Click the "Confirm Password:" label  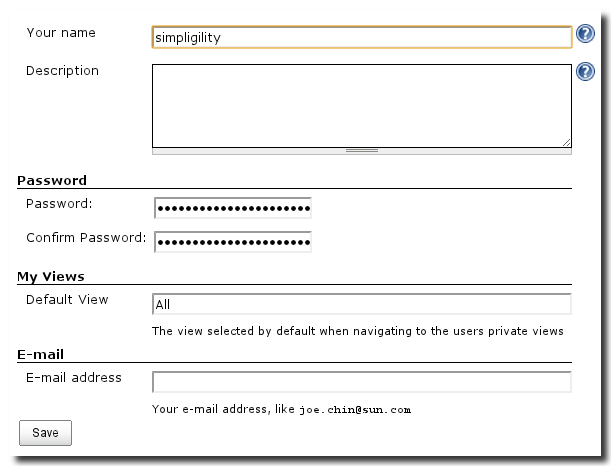coord(86,238)
